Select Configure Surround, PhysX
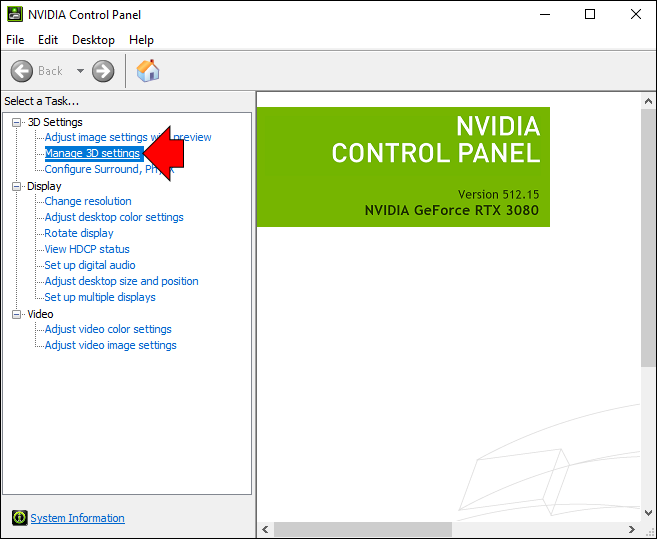657x539 pixels. 109,169
